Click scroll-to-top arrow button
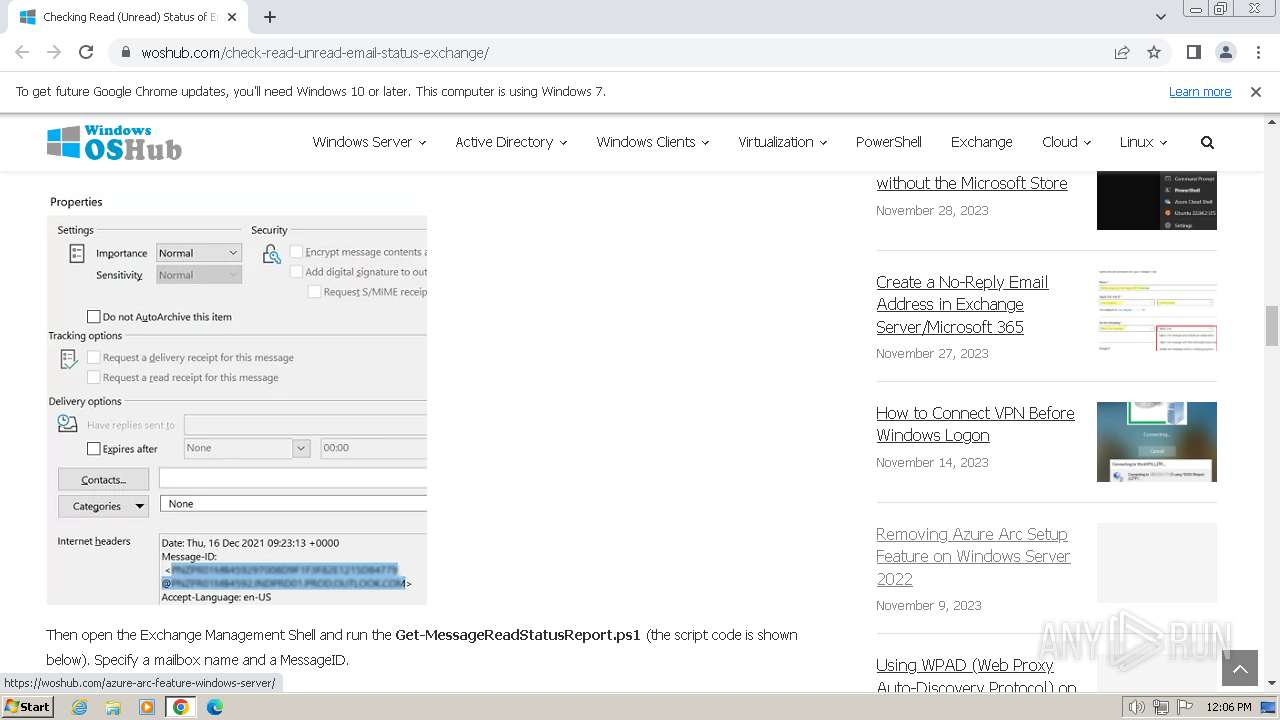 point(1240,669)
